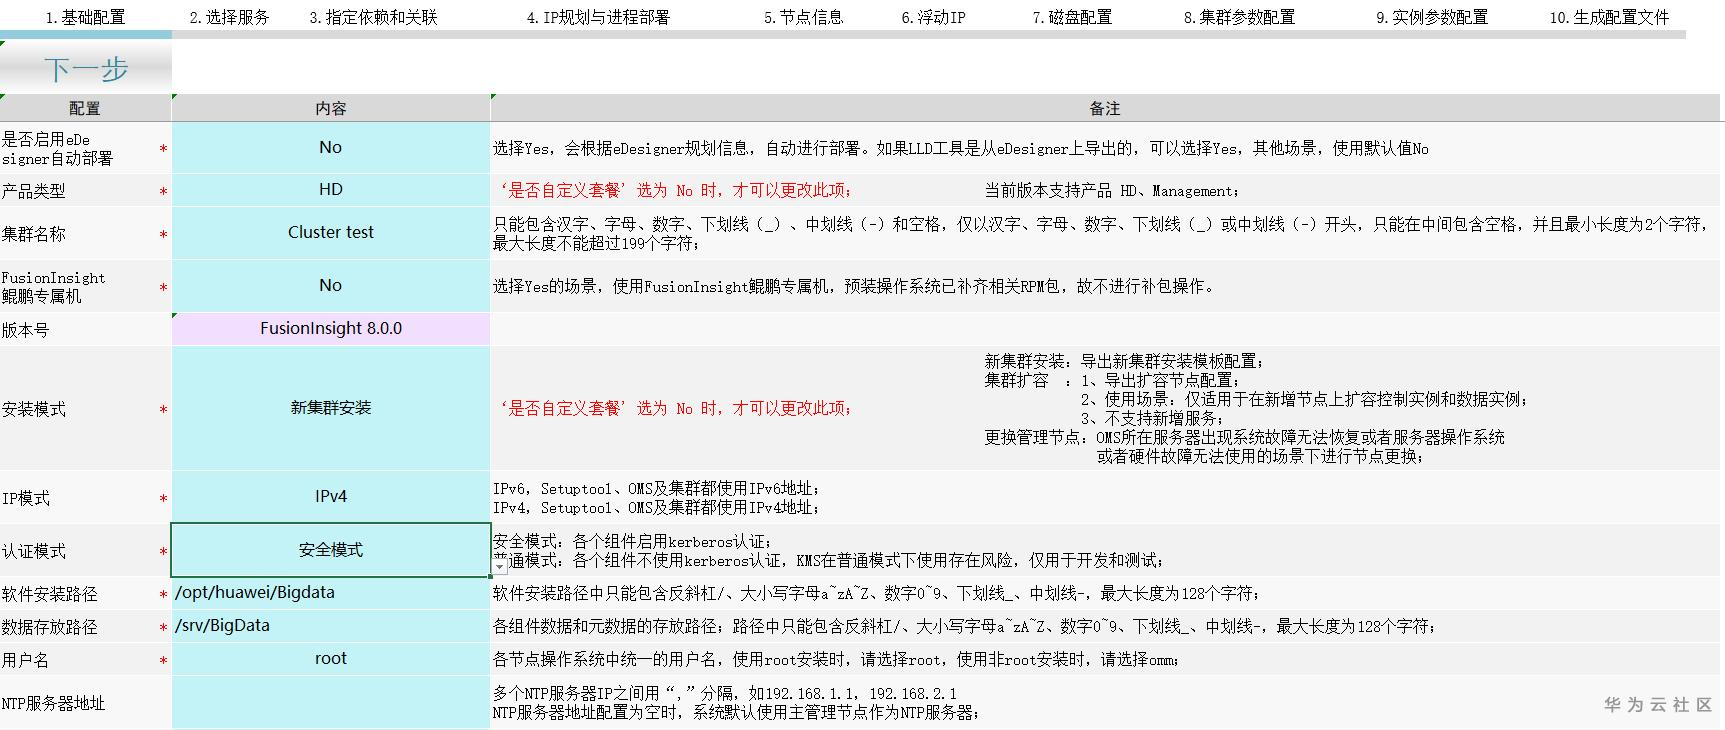
Task: Click the FusionInsight 8.0.0 version cell
Action: [x=331, y=329]
